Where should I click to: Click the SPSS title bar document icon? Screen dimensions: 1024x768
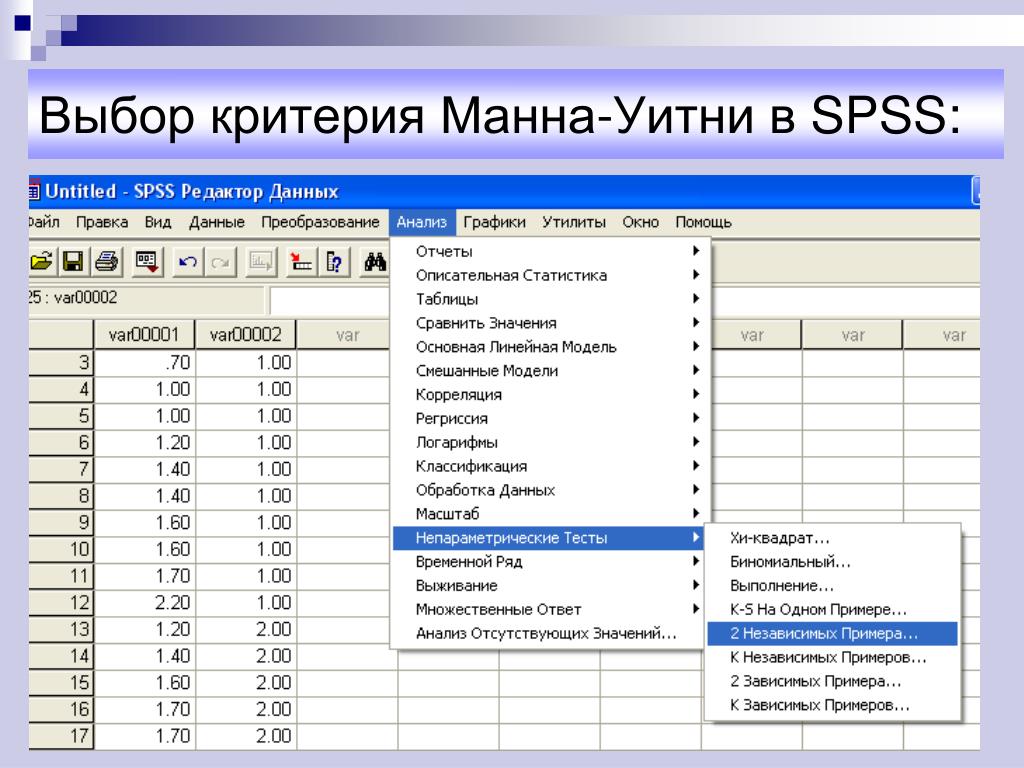pos(34,191)
